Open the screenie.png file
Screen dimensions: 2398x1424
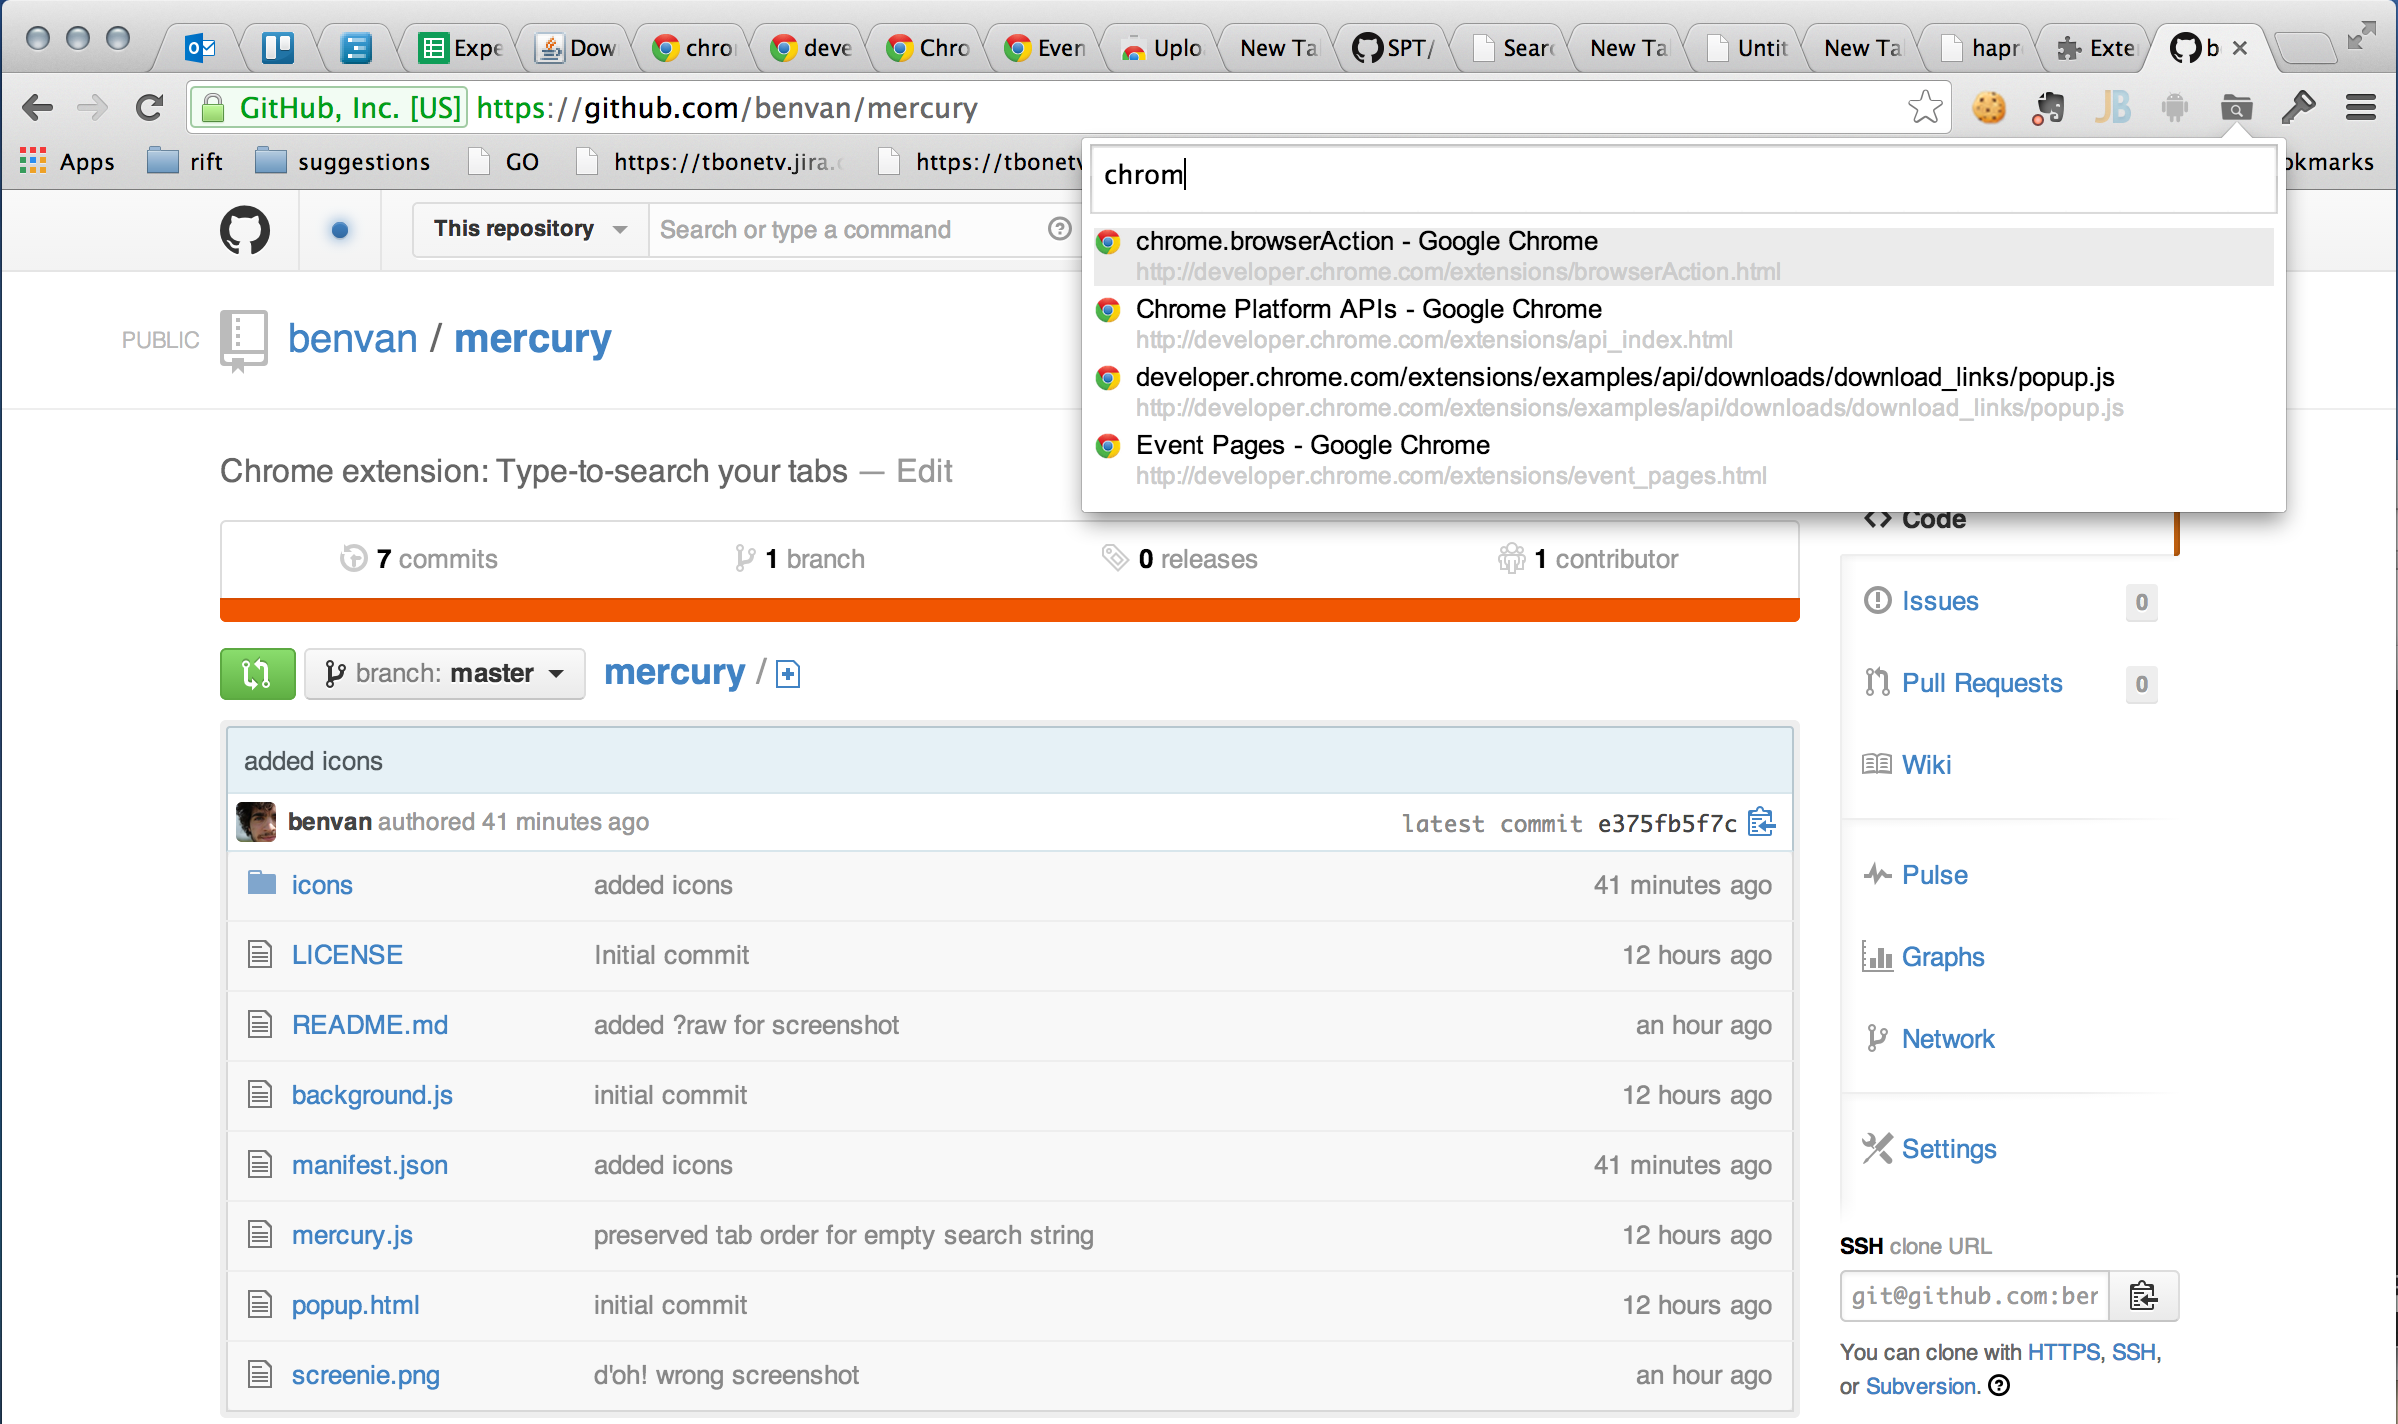click(366, 1375)
